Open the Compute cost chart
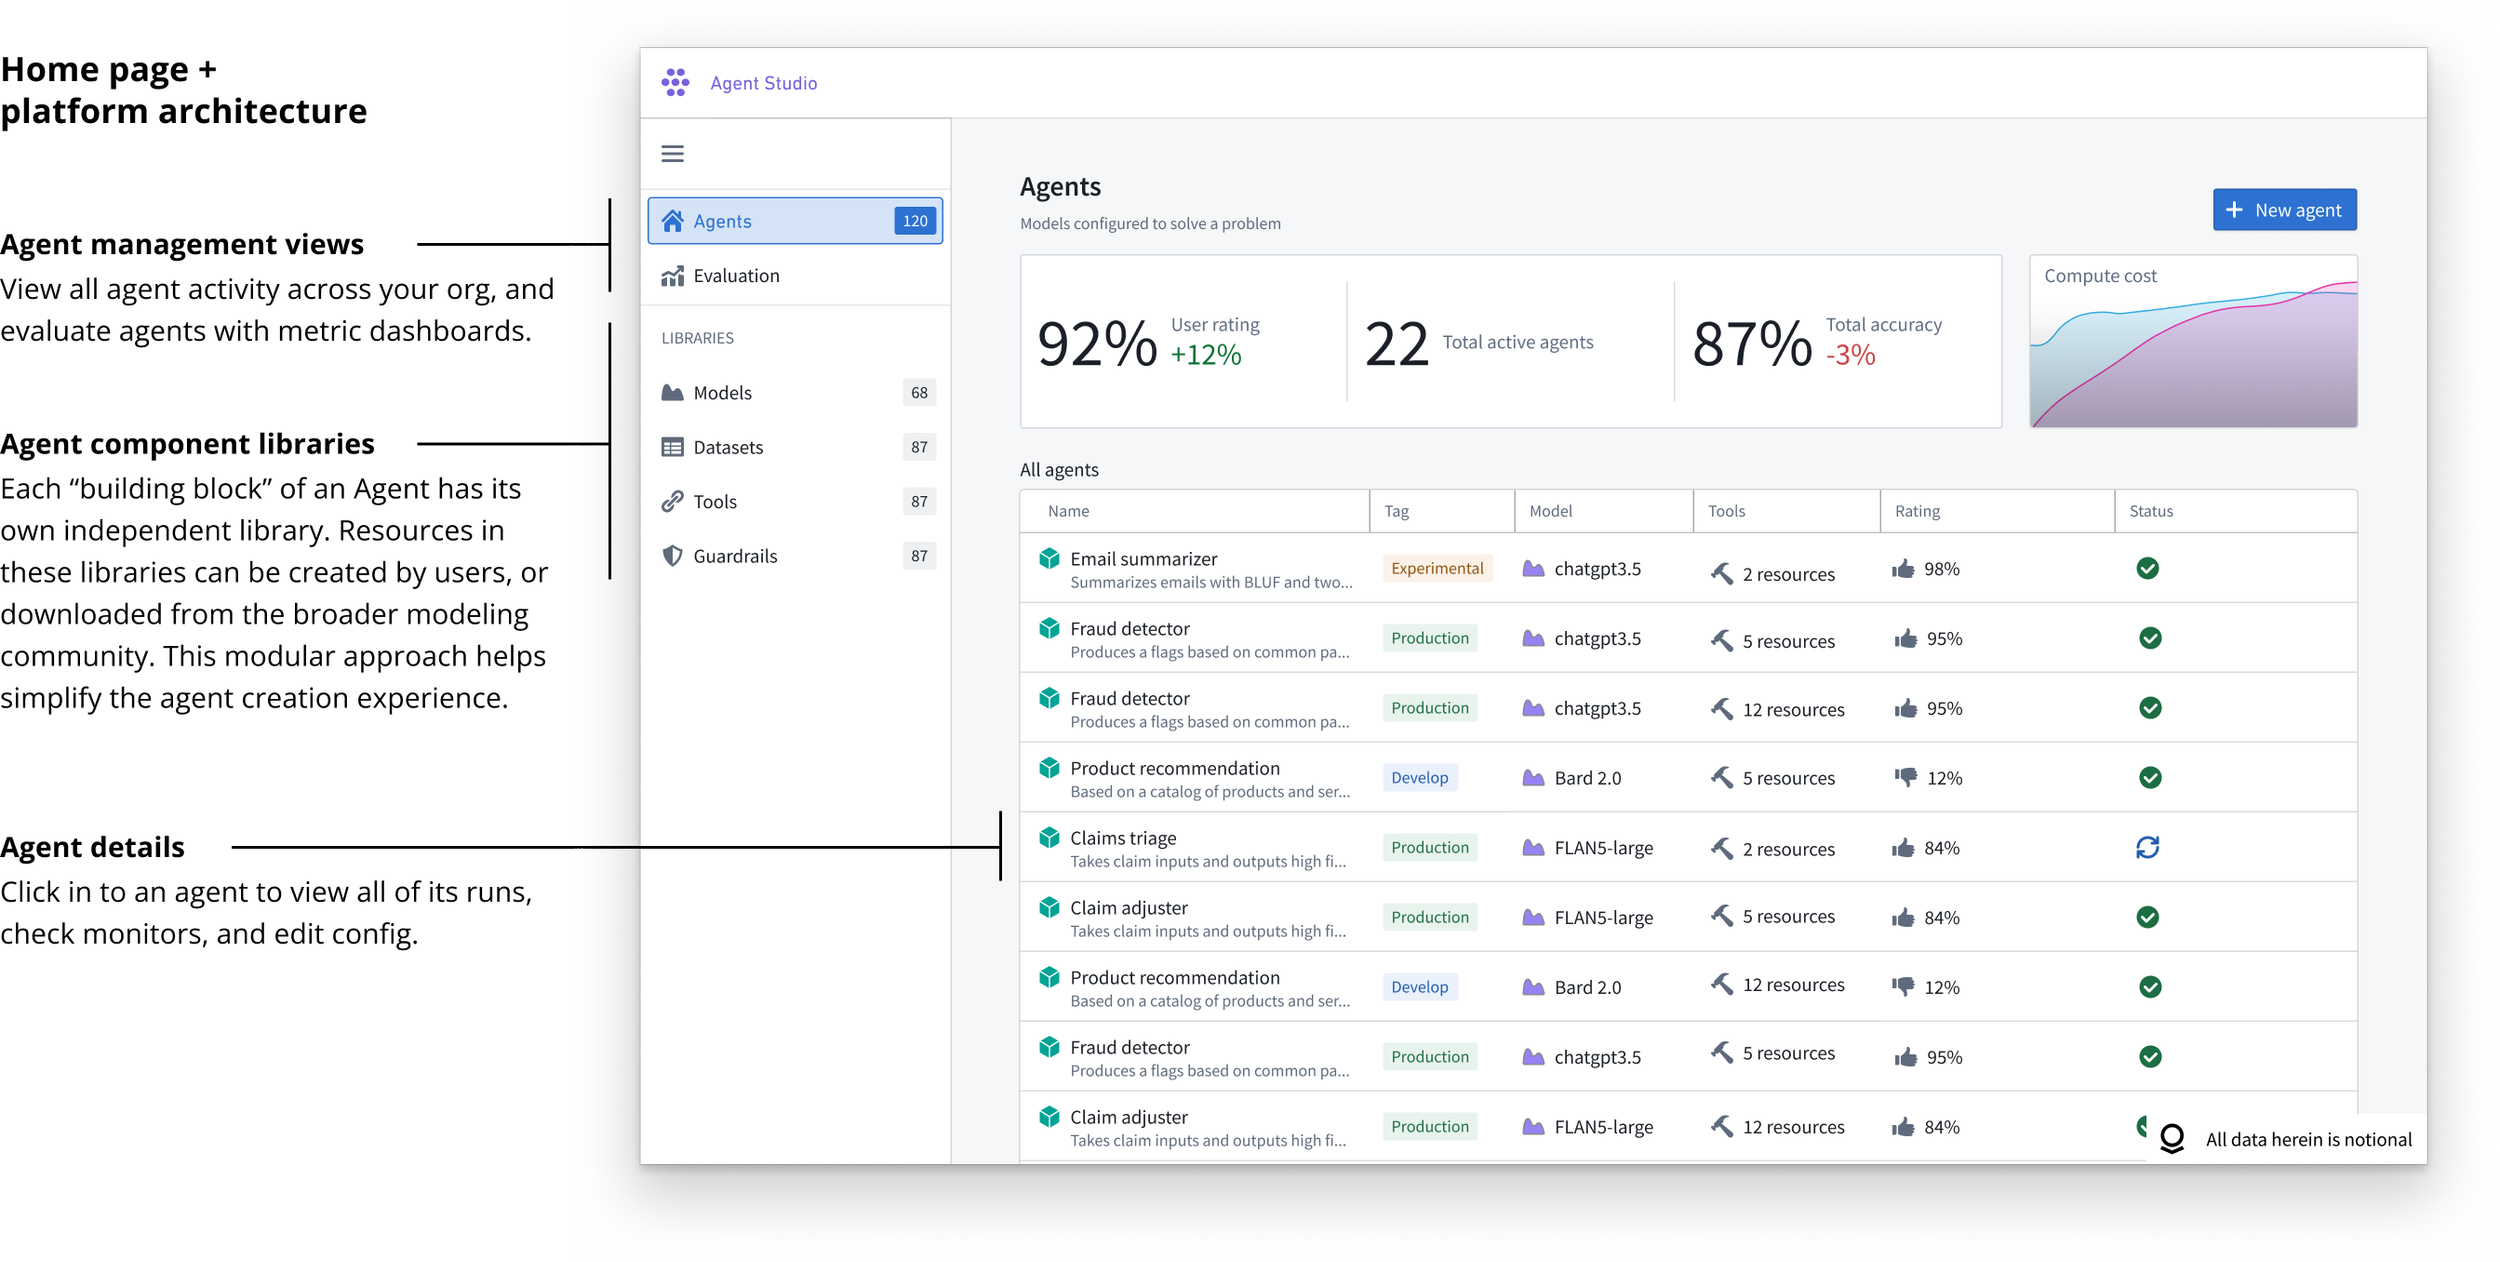 click(2192, 341)
